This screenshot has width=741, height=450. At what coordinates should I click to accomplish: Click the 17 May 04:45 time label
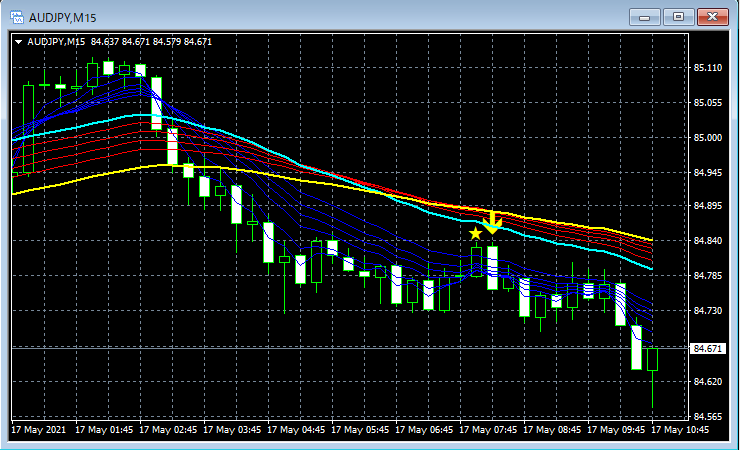(296, 431)
